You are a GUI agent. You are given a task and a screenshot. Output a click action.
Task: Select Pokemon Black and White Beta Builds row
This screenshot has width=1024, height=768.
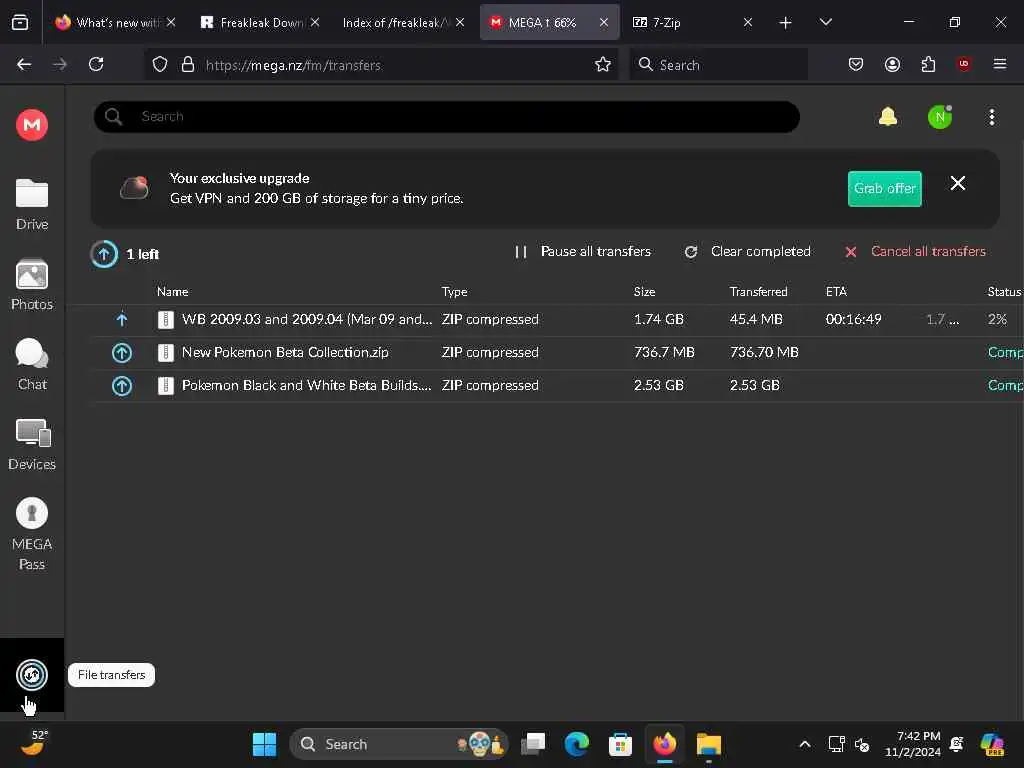tap(557, 385)
